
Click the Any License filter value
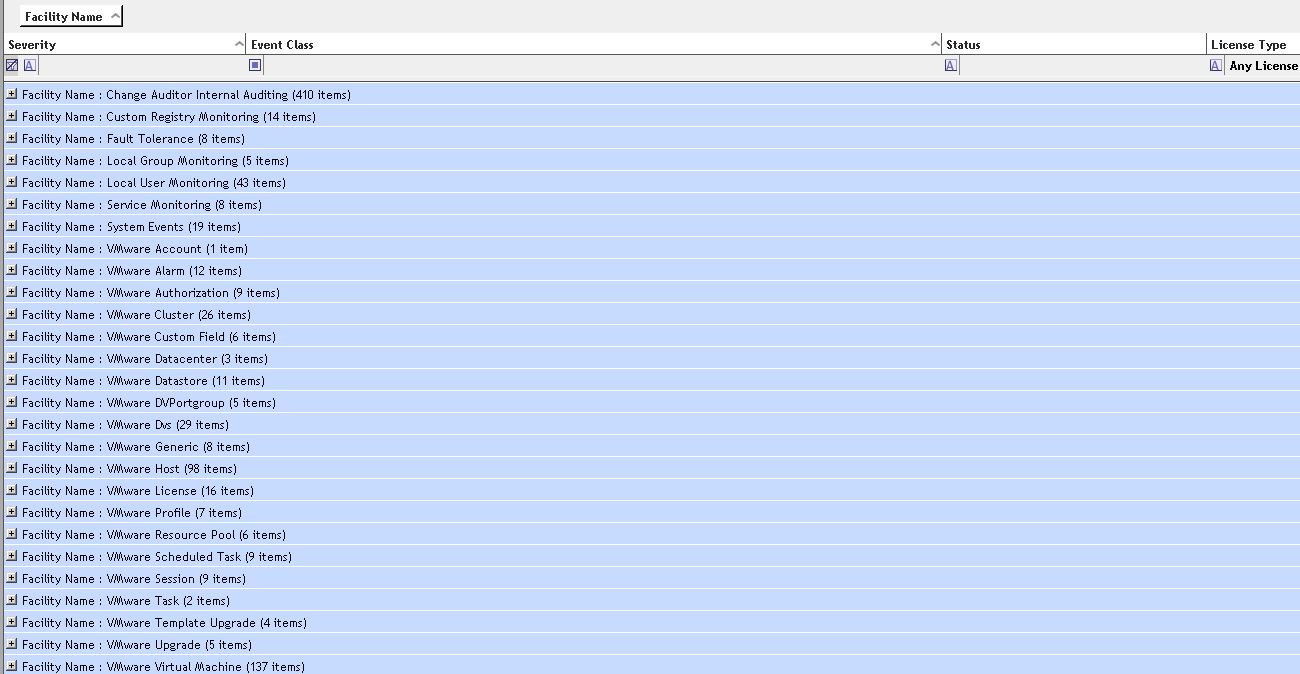tap(1263, 66)
